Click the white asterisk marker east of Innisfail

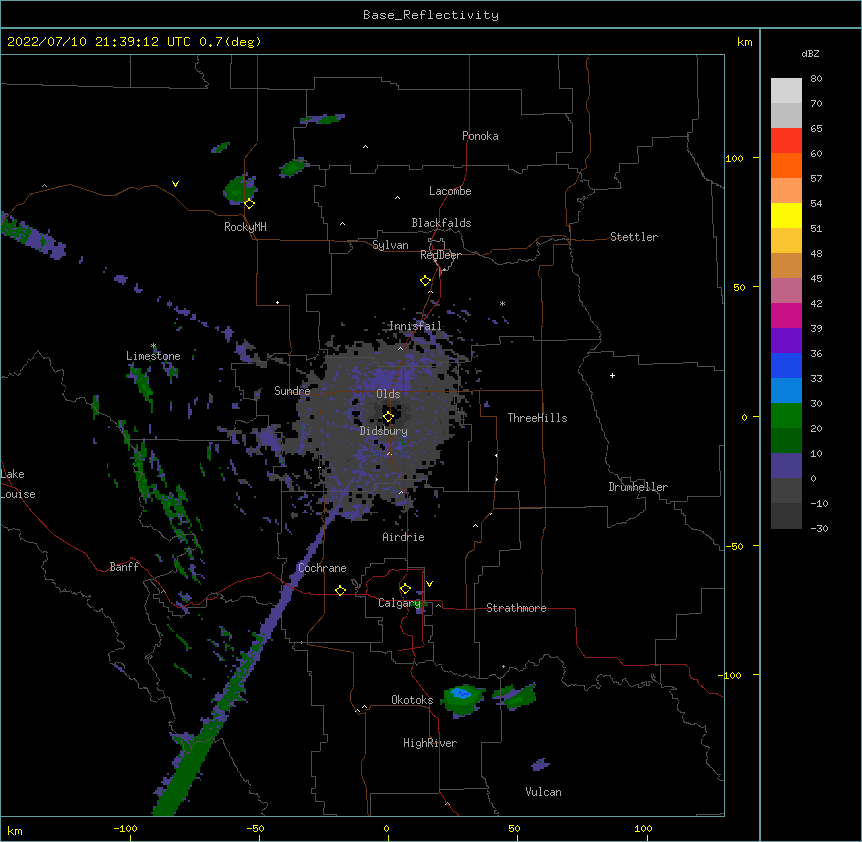(x=502, y=303)
